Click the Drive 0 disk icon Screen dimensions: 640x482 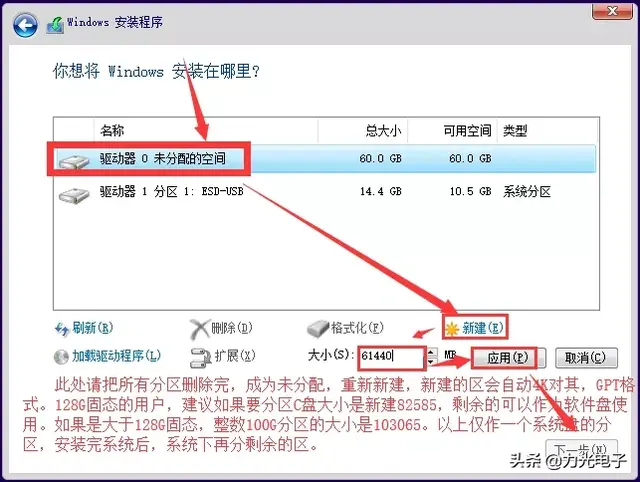pyautogui.click(x=74, y=161)
